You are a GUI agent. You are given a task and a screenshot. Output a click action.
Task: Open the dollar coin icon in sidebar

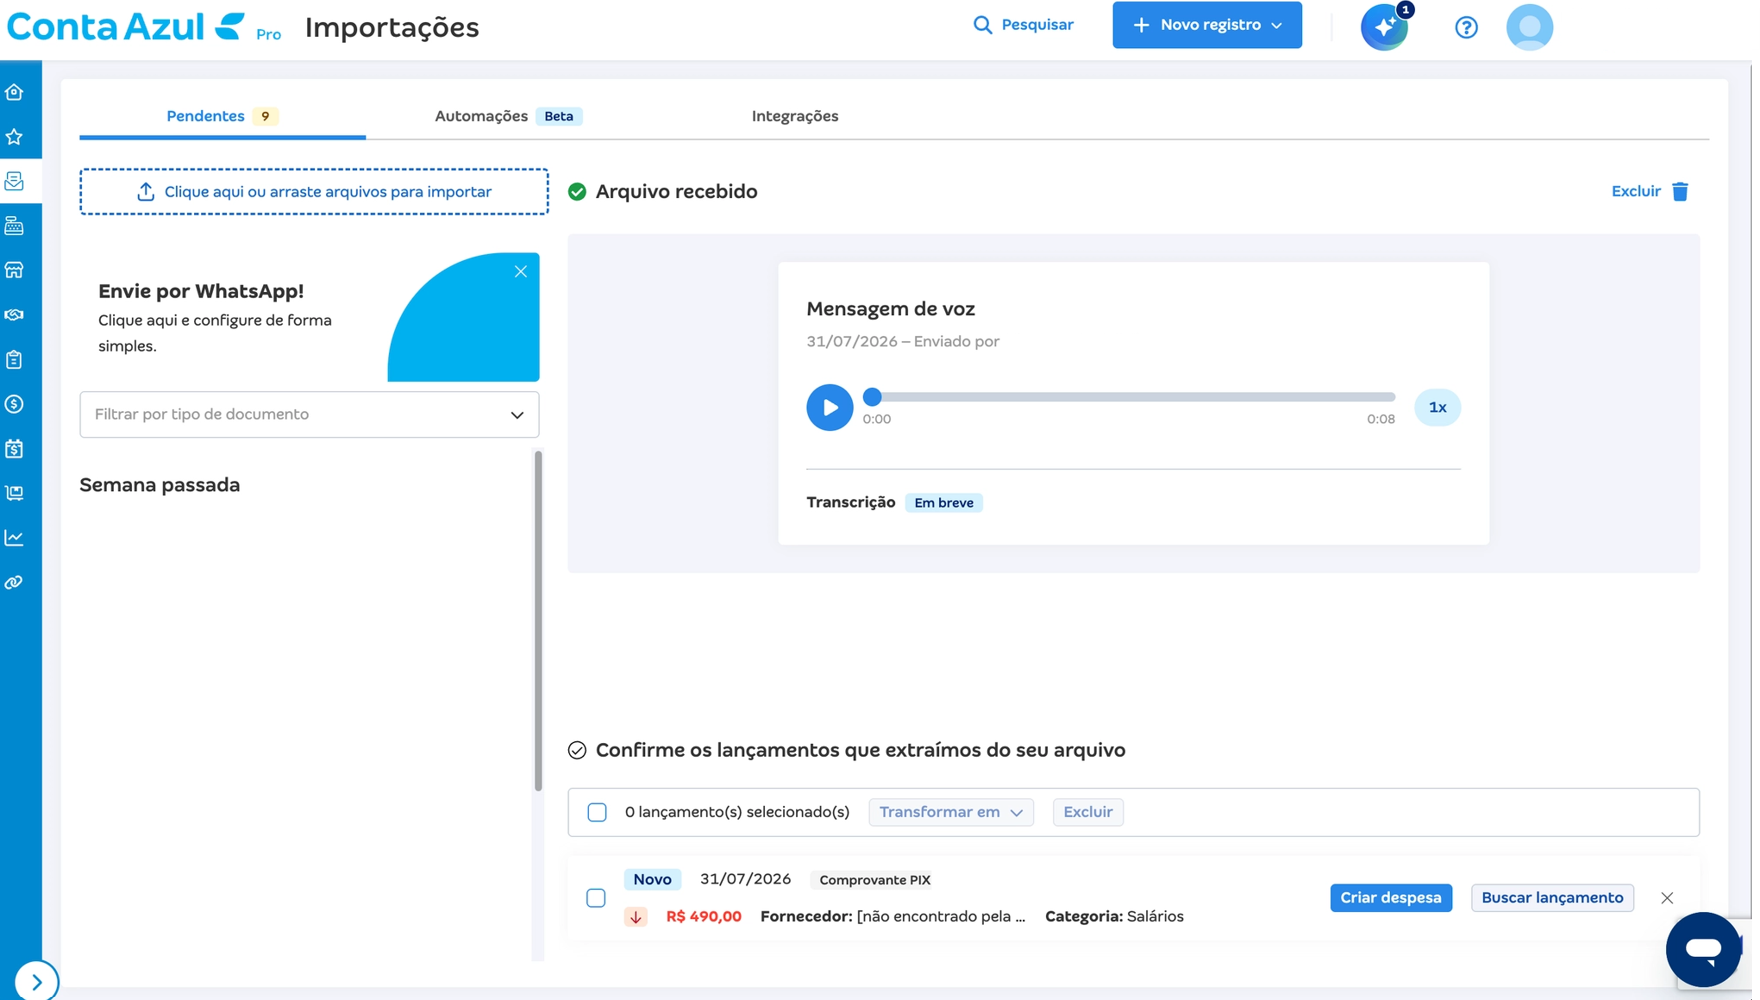click(x=15, y=404)
